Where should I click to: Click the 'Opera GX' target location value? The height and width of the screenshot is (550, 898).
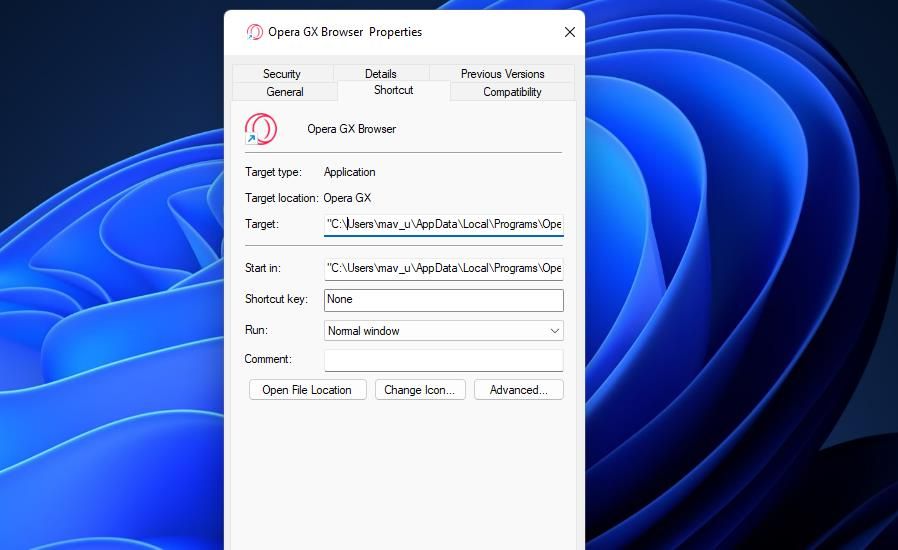(x=347, y=198)
